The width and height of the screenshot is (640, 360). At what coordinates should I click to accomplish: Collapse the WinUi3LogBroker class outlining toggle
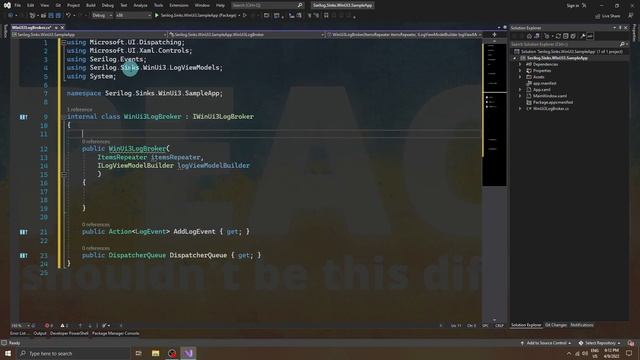coord(64,117)
